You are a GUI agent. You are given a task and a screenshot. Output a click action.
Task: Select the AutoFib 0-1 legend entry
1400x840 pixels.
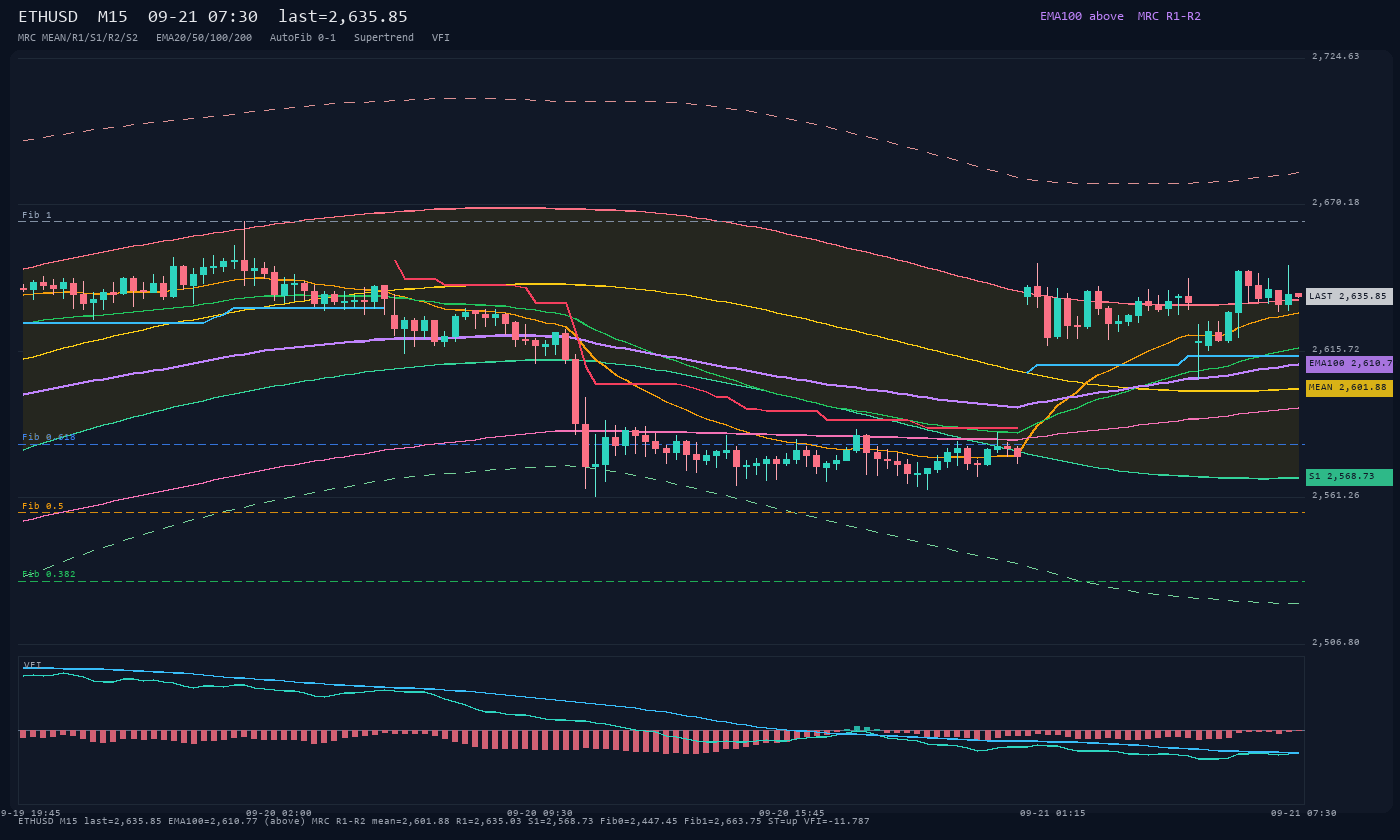pos(303,38)
